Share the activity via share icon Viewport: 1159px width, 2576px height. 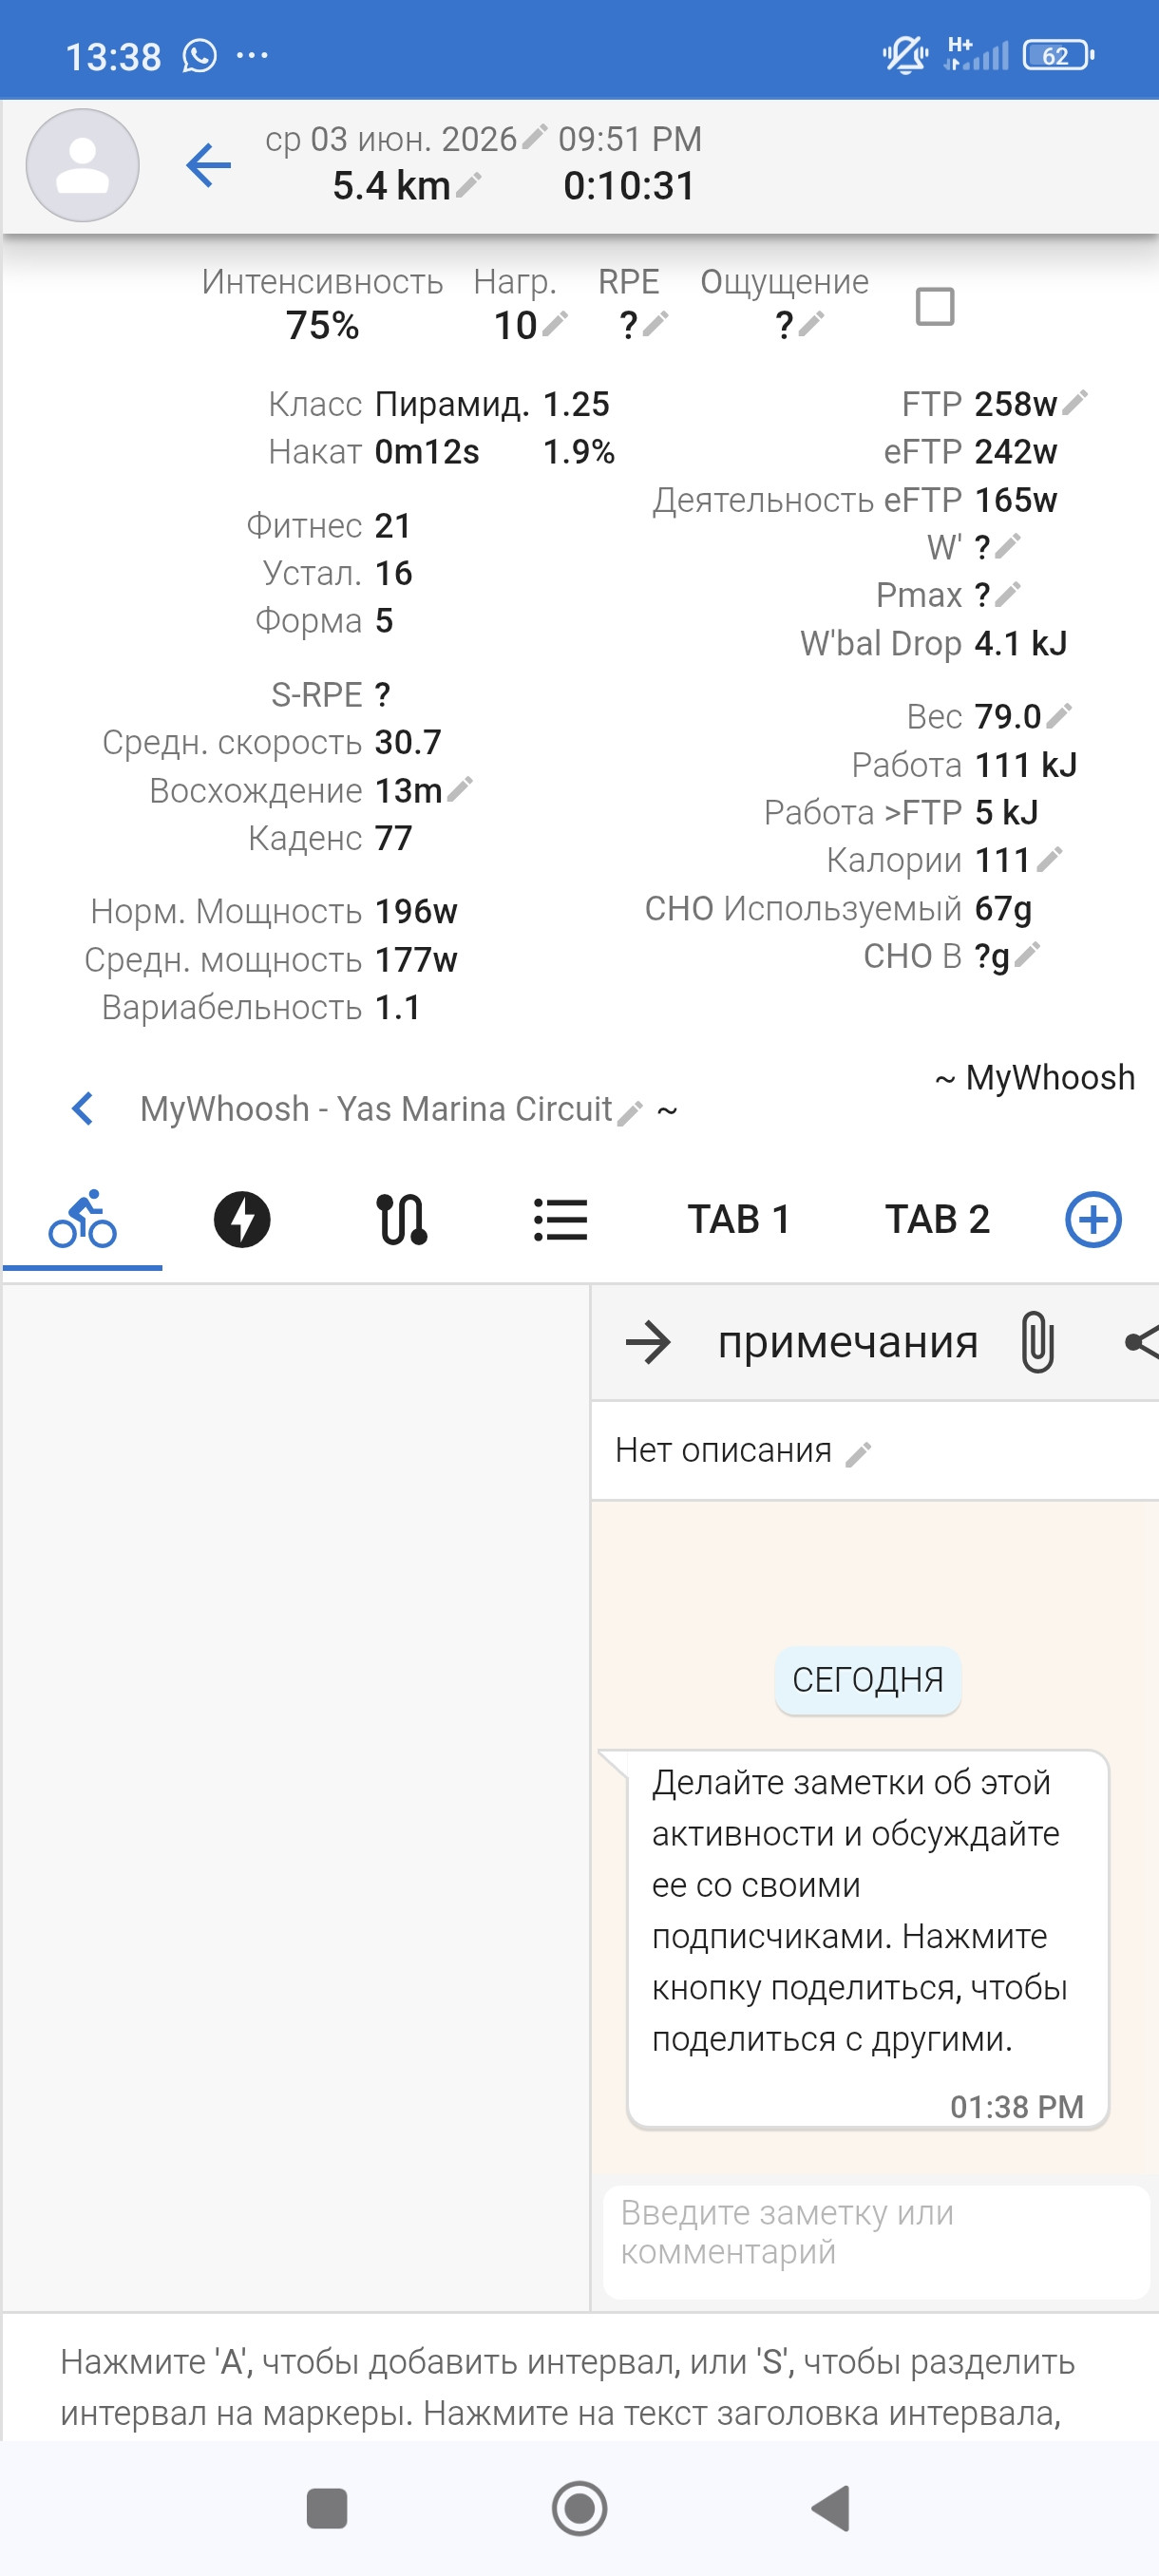[x=1142, y=1342]
